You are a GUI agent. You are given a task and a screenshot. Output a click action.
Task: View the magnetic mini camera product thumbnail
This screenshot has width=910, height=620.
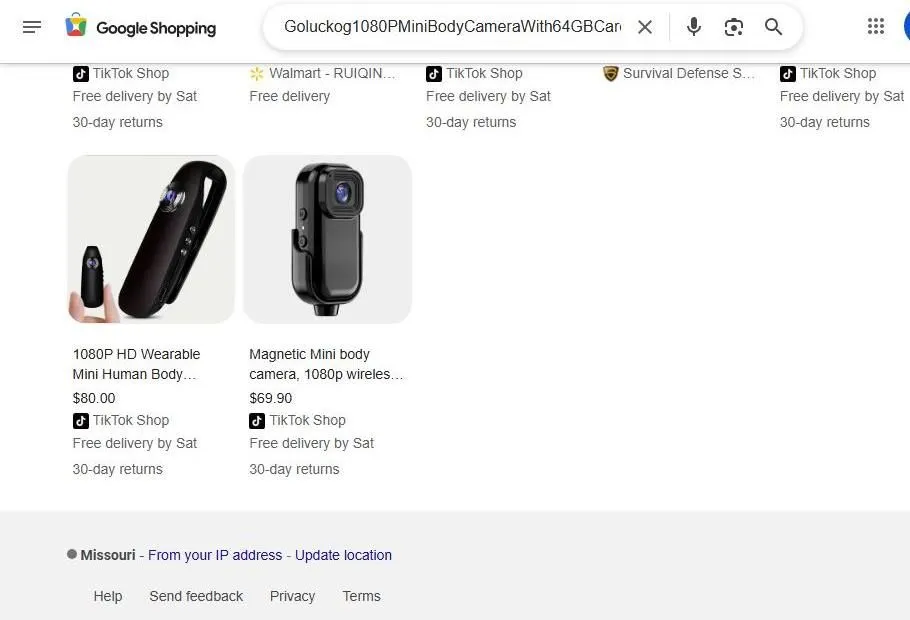tap(327, 239)
